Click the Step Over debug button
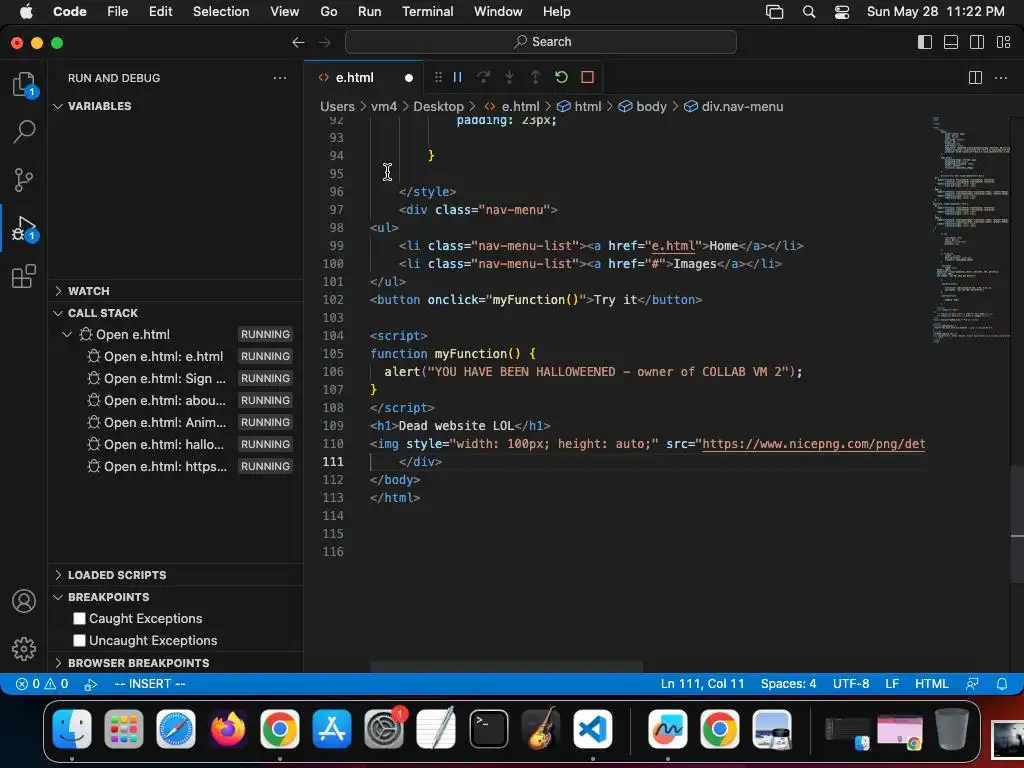 (x=483, y=77)
